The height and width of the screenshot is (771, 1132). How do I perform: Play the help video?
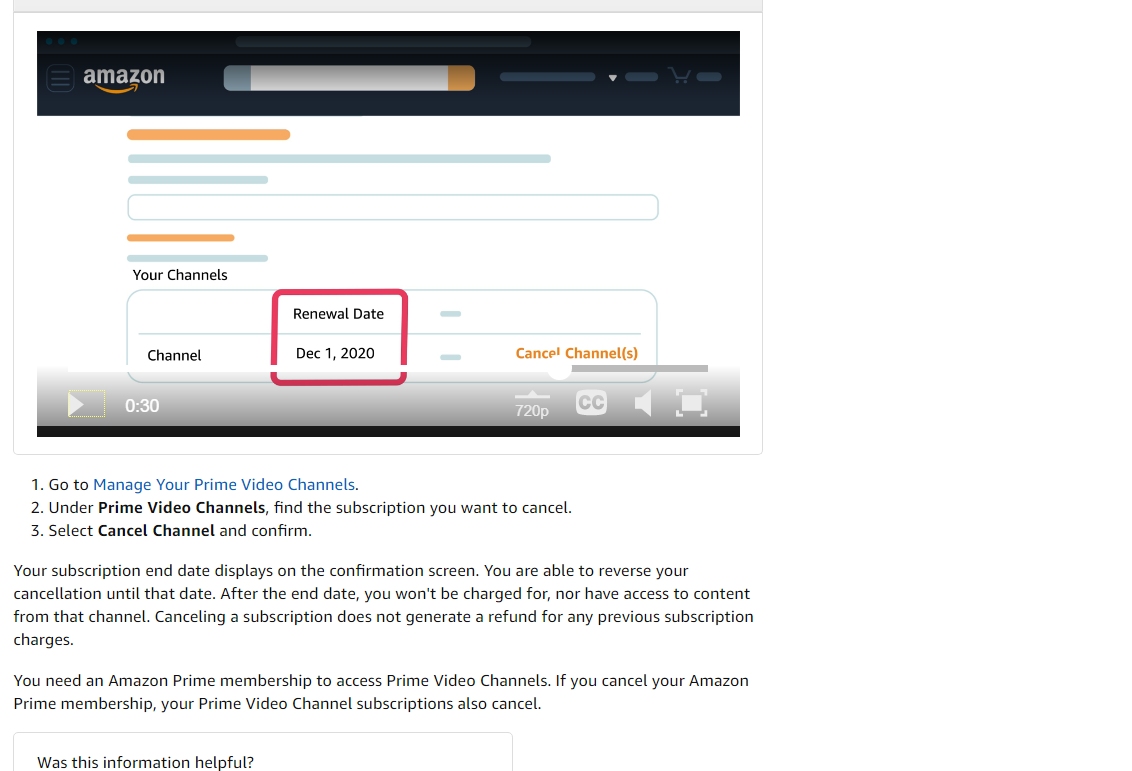[86, 404]
